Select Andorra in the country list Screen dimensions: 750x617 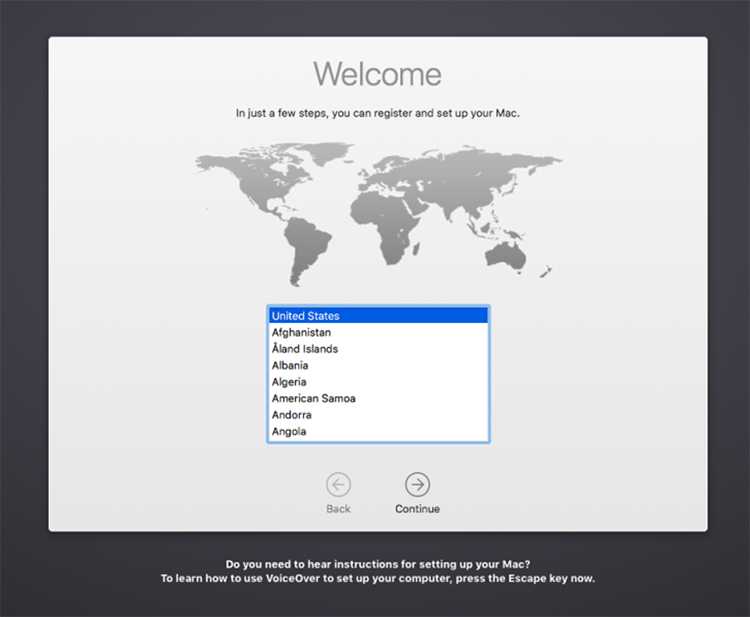tap(377, 415)
